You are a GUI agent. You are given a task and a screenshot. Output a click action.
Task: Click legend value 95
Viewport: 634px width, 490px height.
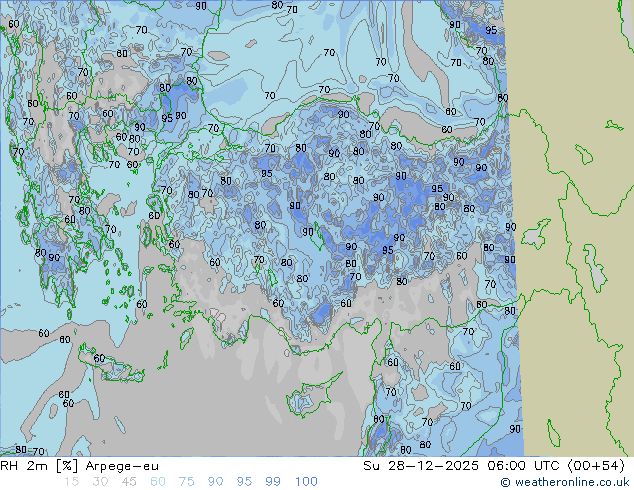[244, 482]
